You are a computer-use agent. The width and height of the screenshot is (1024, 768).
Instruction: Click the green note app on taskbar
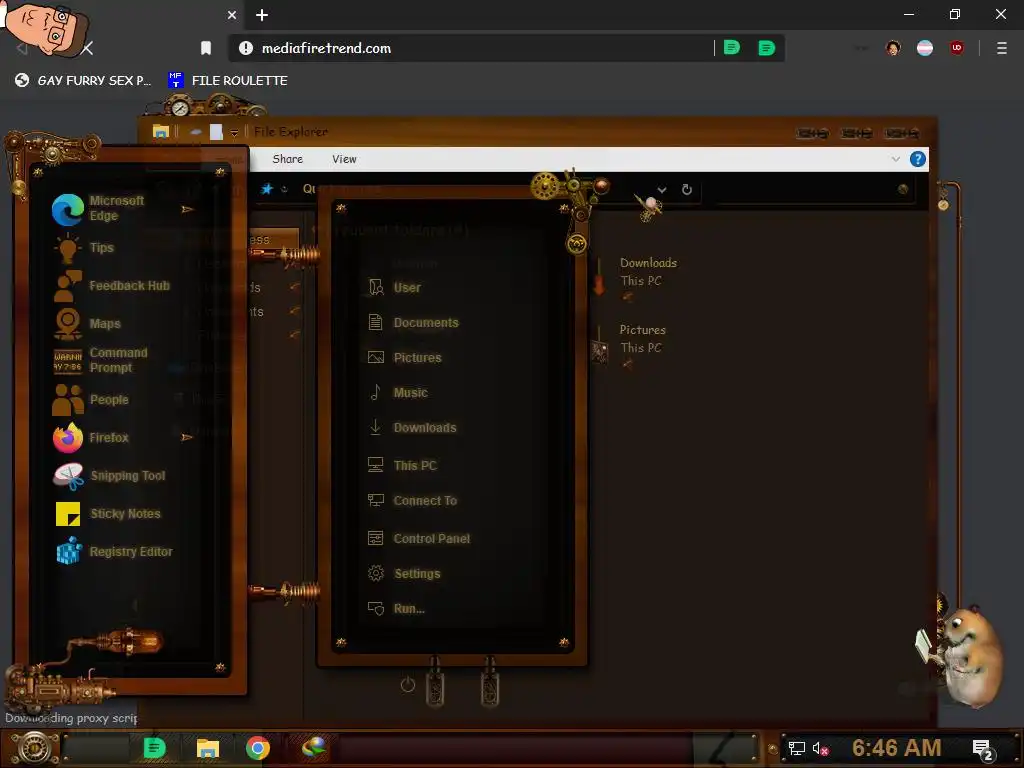click(155, 748)
